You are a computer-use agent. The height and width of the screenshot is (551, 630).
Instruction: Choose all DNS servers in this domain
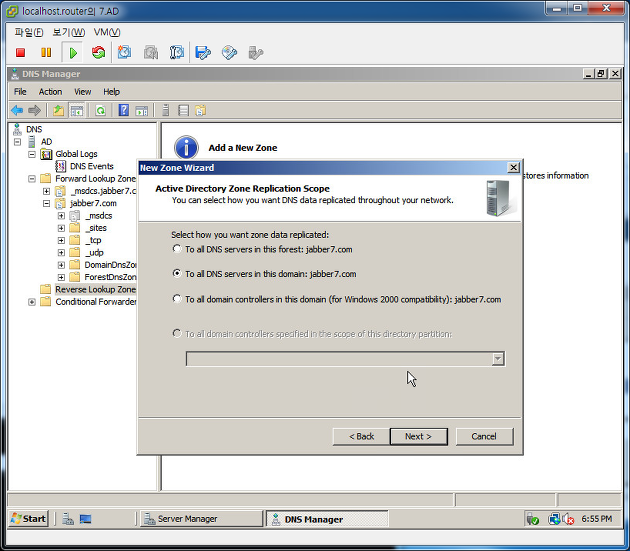point(177,274)
